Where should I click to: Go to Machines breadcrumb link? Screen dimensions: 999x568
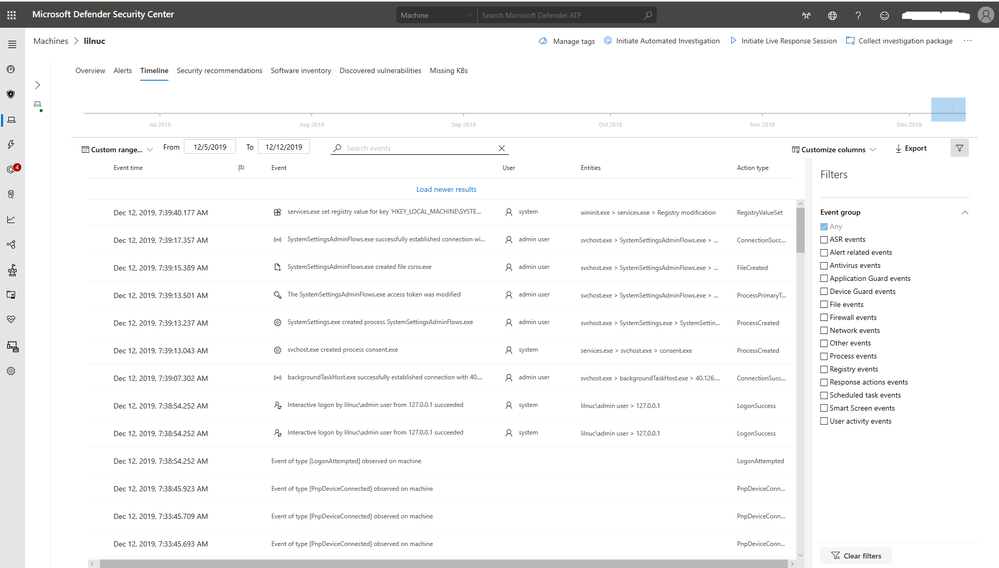point(50,41)
